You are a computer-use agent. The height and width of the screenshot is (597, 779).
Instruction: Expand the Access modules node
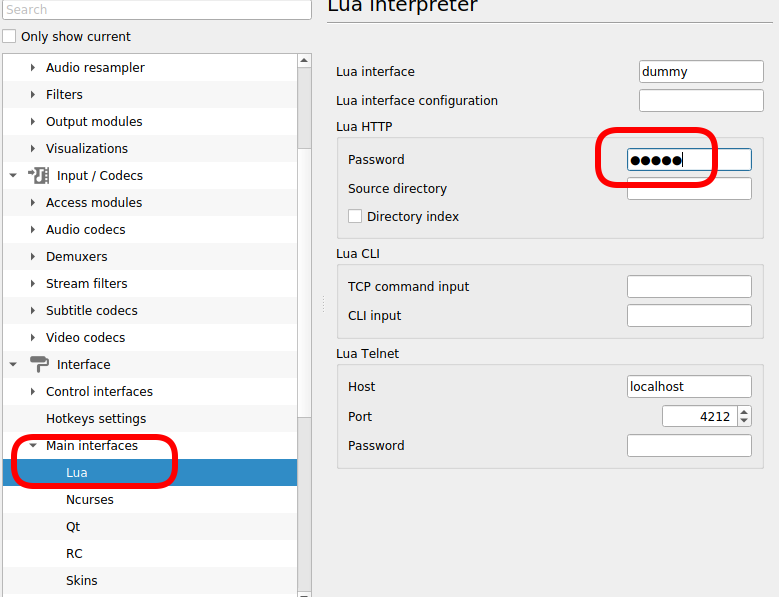pos(33,203)
